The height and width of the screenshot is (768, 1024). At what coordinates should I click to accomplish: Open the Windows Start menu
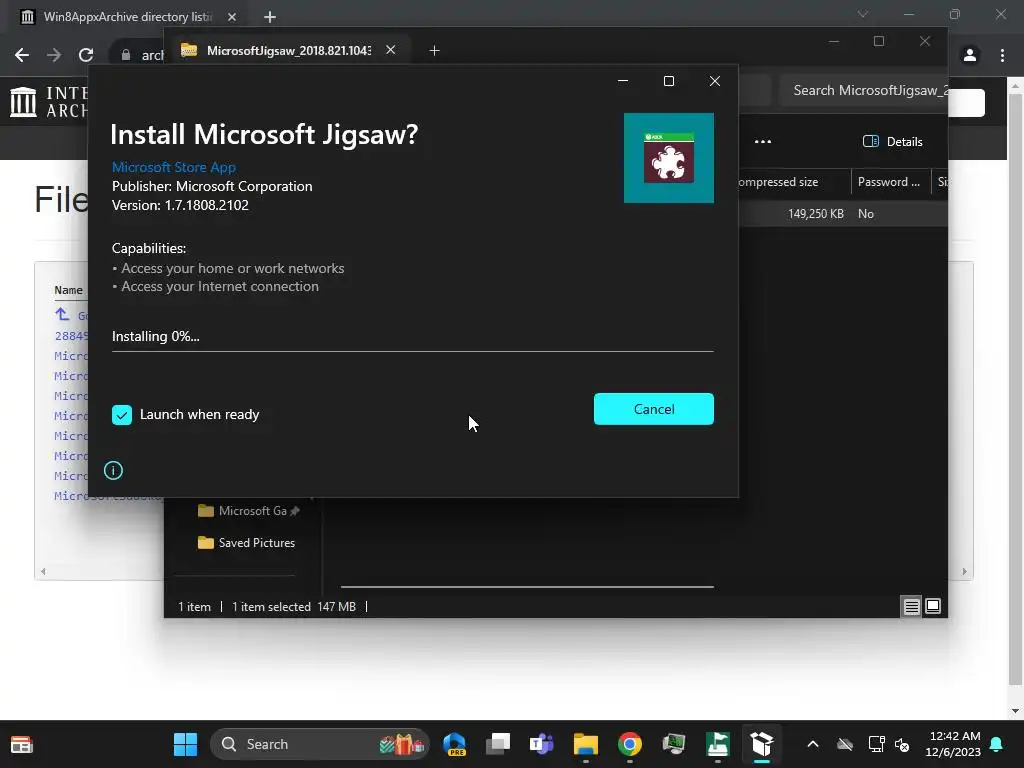click(185, 744)
